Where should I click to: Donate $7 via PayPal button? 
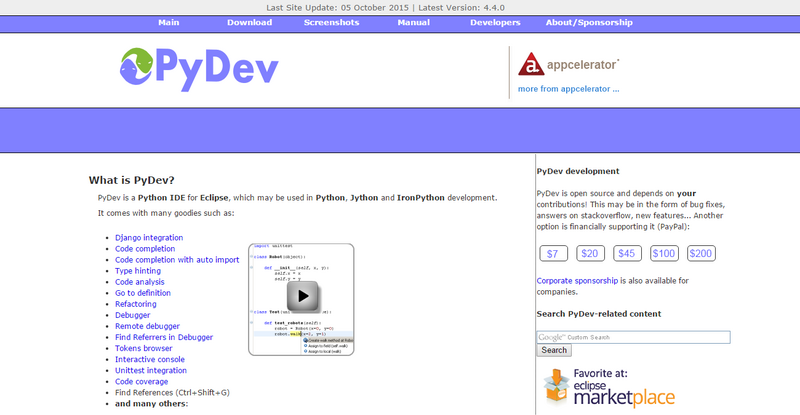coord(553,253)
